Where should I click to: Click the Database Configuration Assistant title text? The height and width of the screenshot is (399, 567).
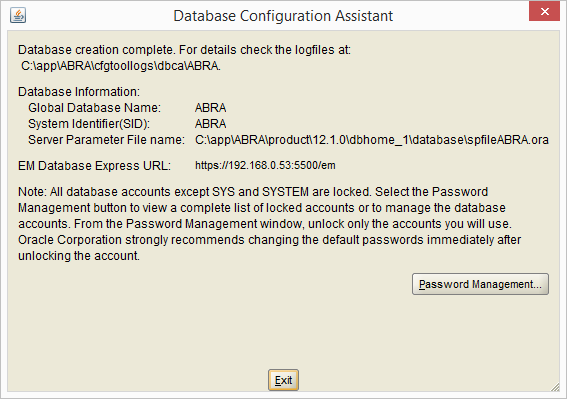(x=283, y=16)
